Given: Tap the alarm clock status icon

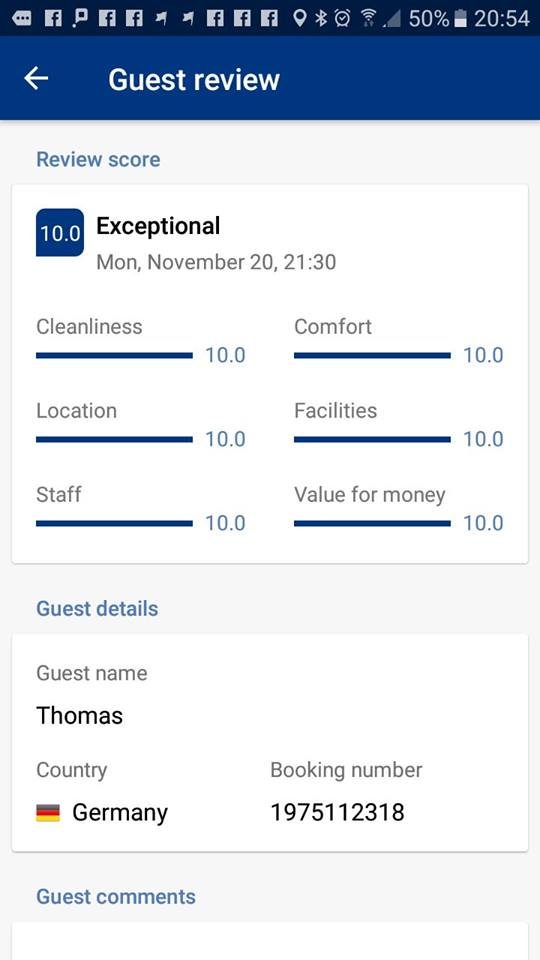Looking at the screenshot, I should coord(343,18).
